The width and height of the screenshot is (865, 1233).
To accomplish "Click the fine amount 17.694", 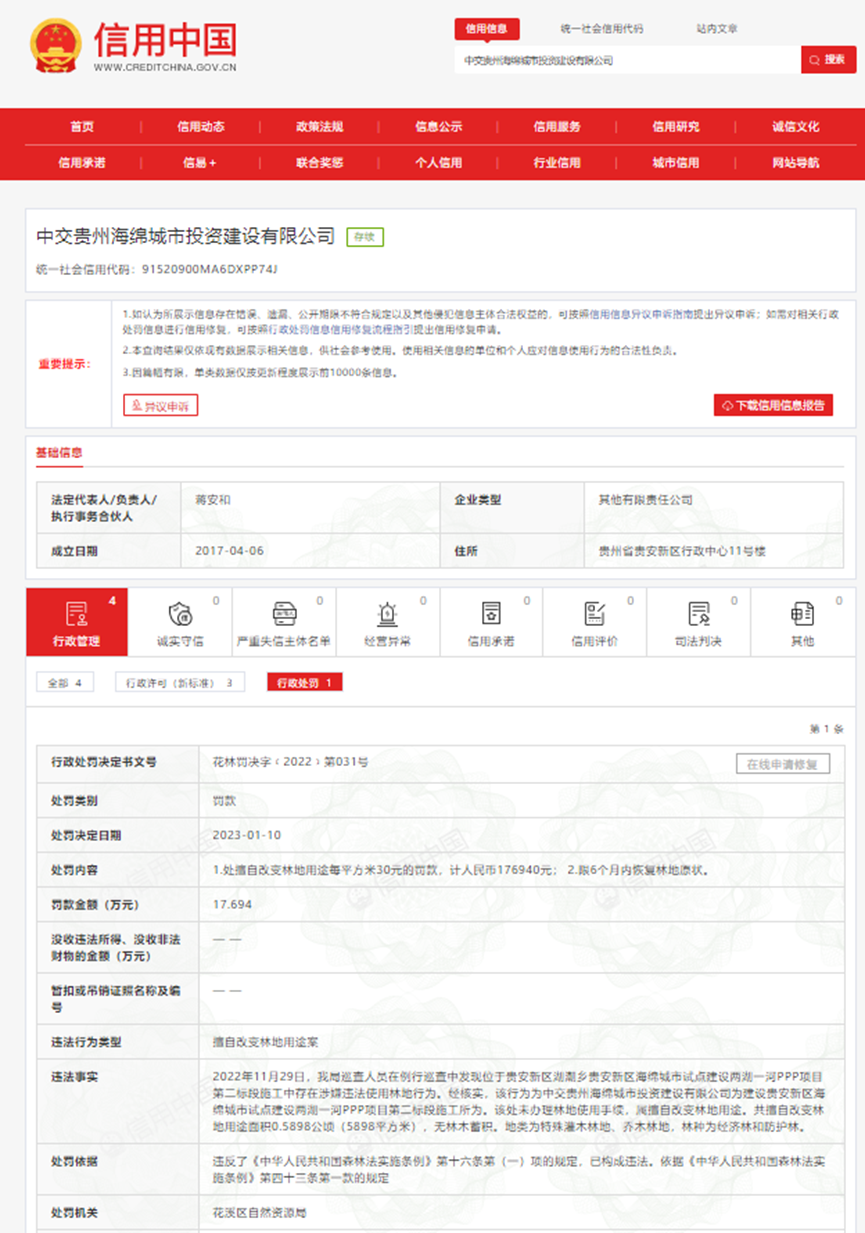I will click(232, 904).
